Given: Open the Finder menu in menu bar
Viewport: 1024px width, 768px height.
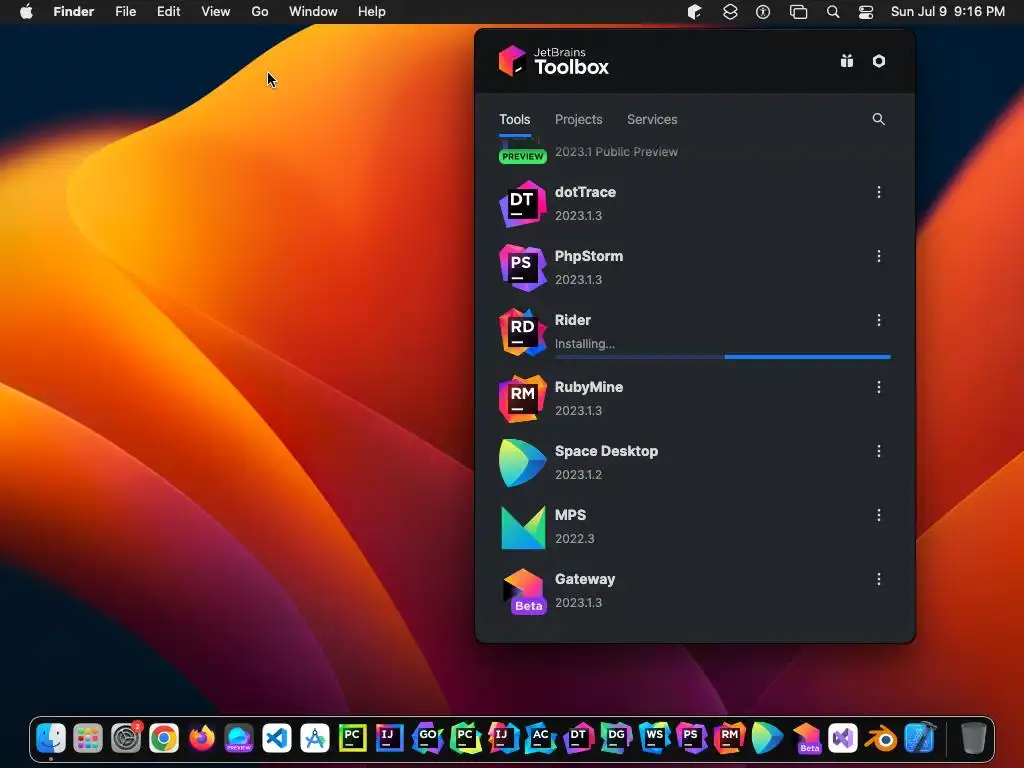Looking at the screenshot, I should (x=74, y=12).
